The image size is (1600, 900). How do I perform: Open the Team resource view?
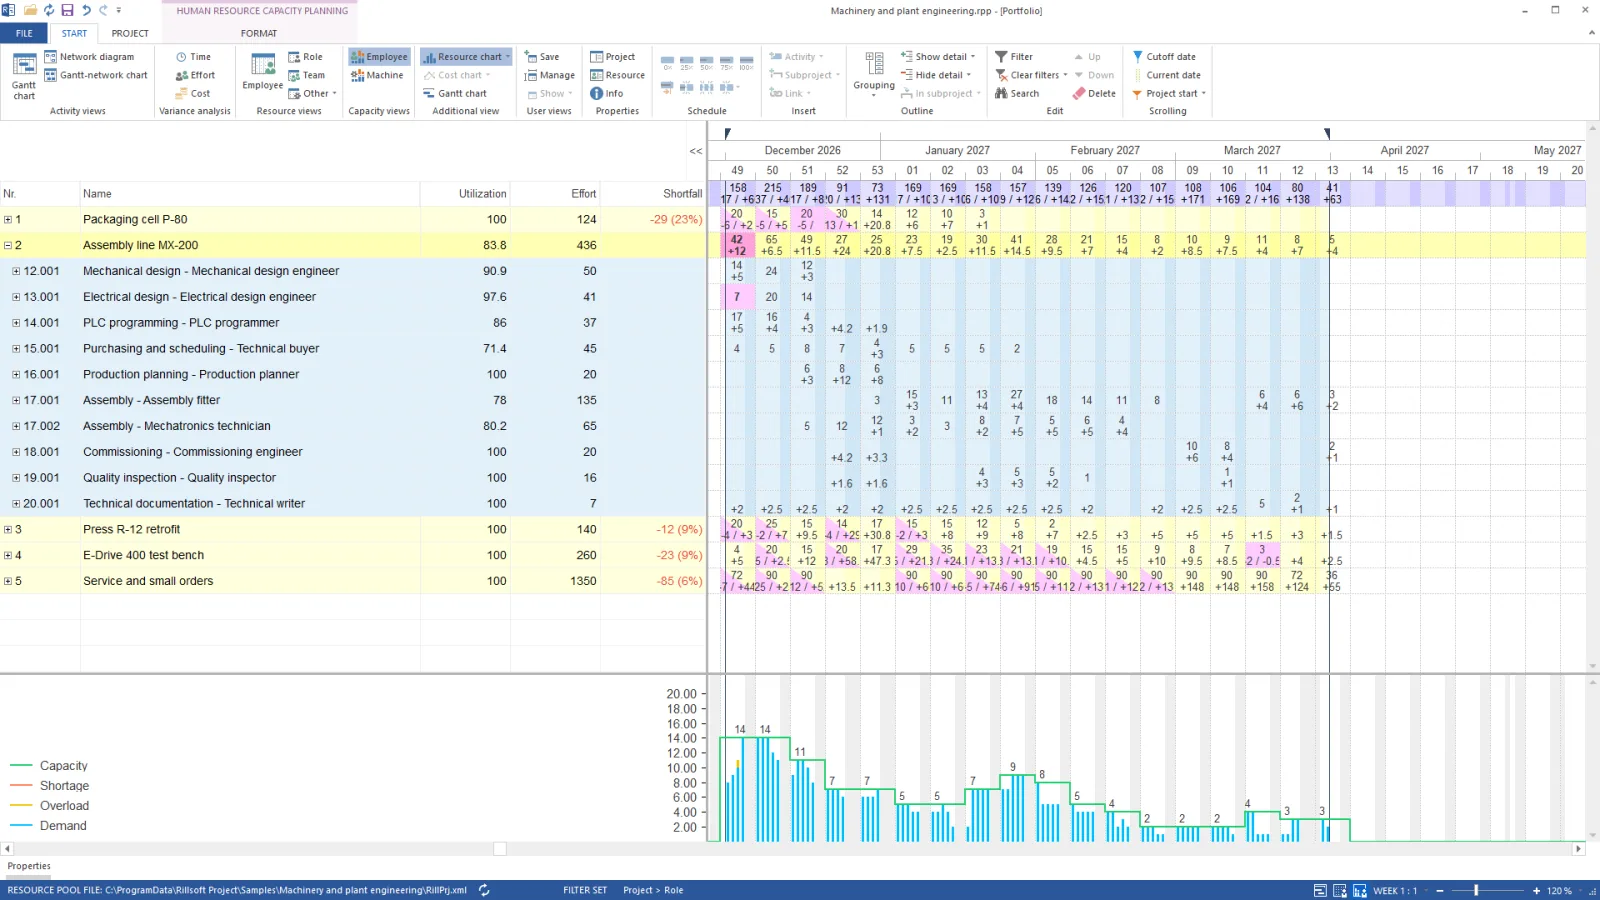tap(306, 75)
